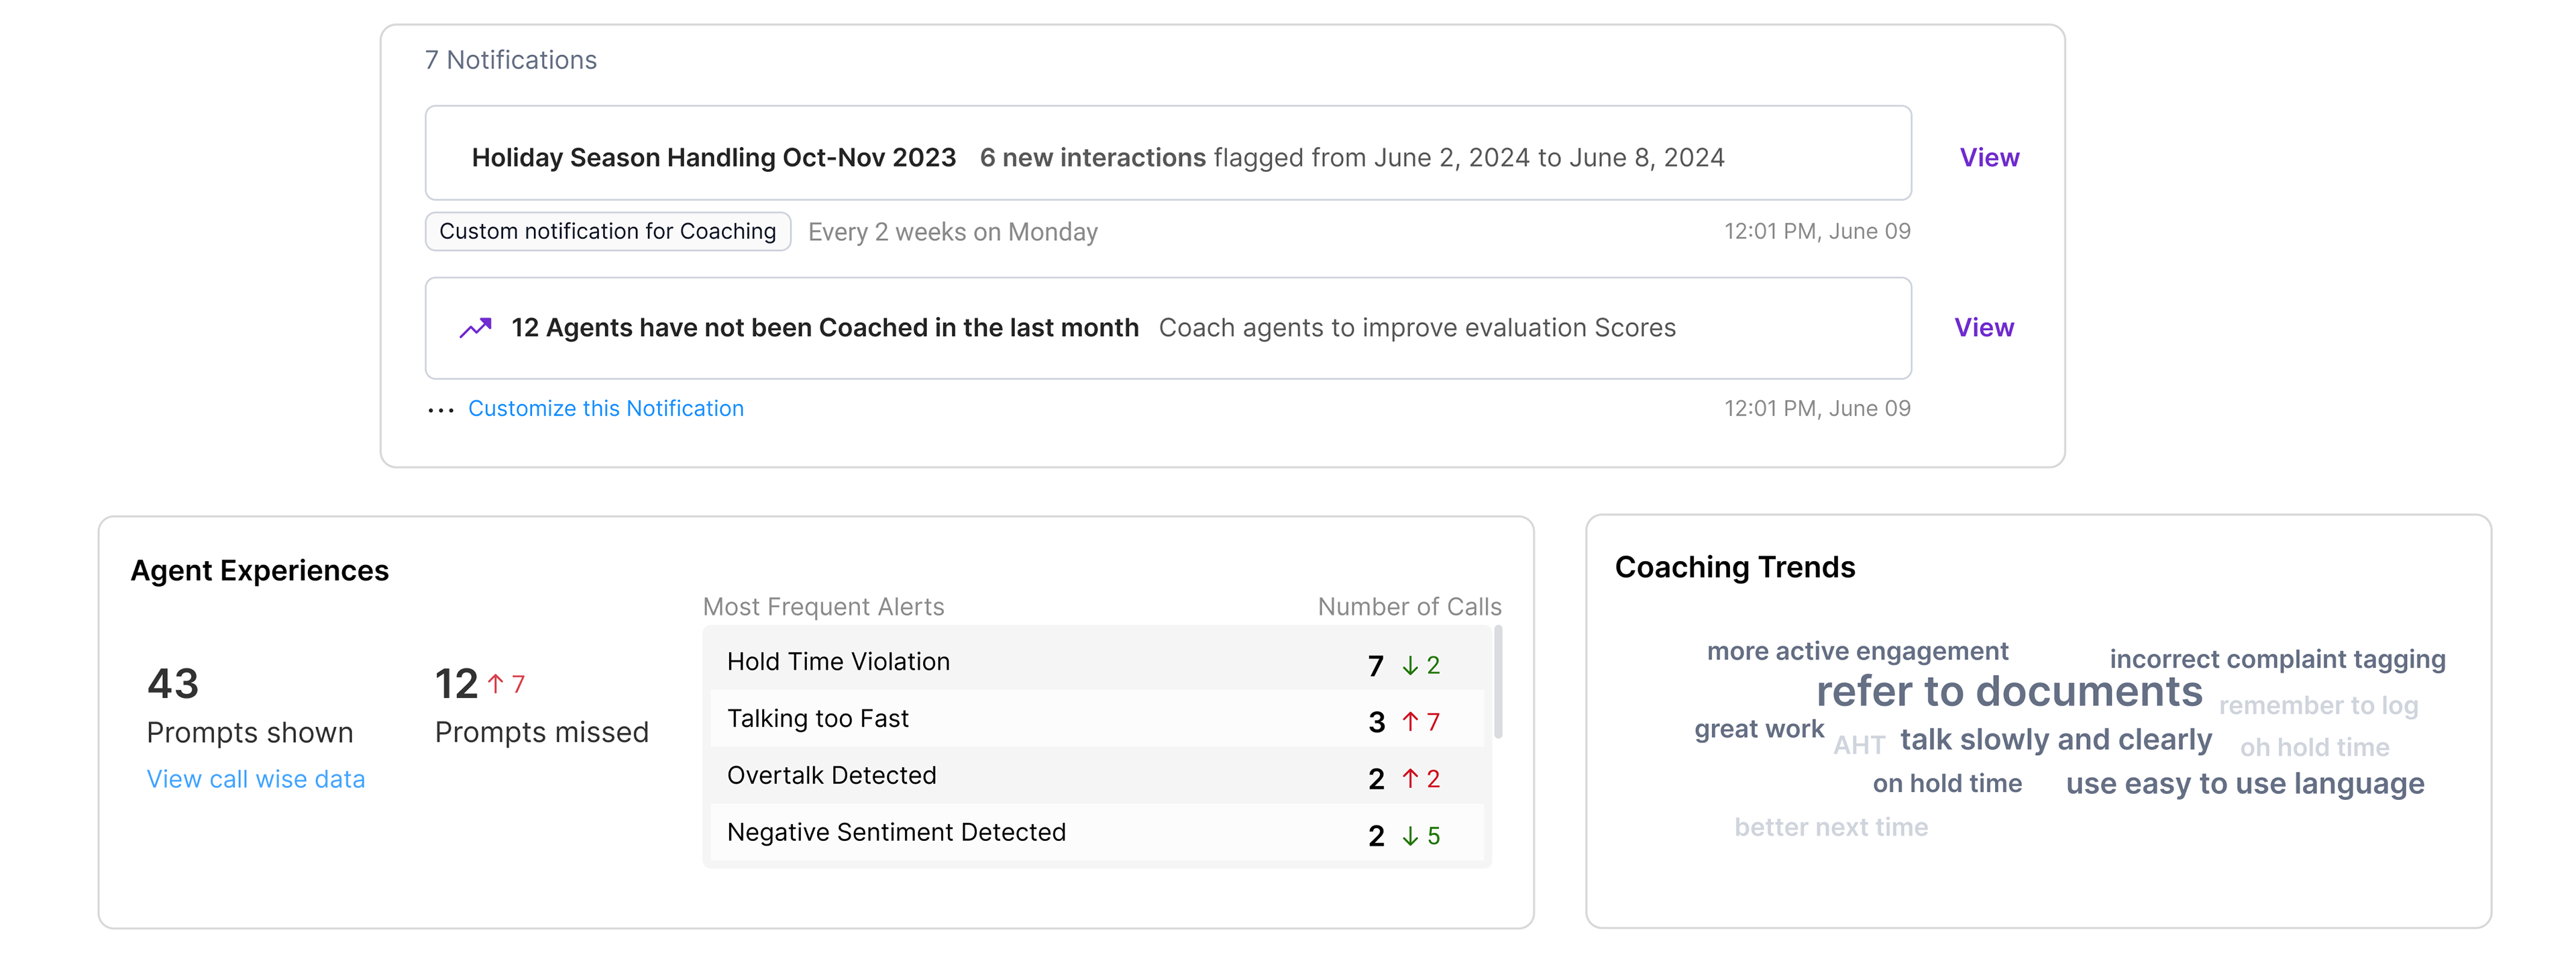The height and width of the screenshot is (953, 2576).
Task: Click the three-dot more options icon
Action: [x=440, y=410]
